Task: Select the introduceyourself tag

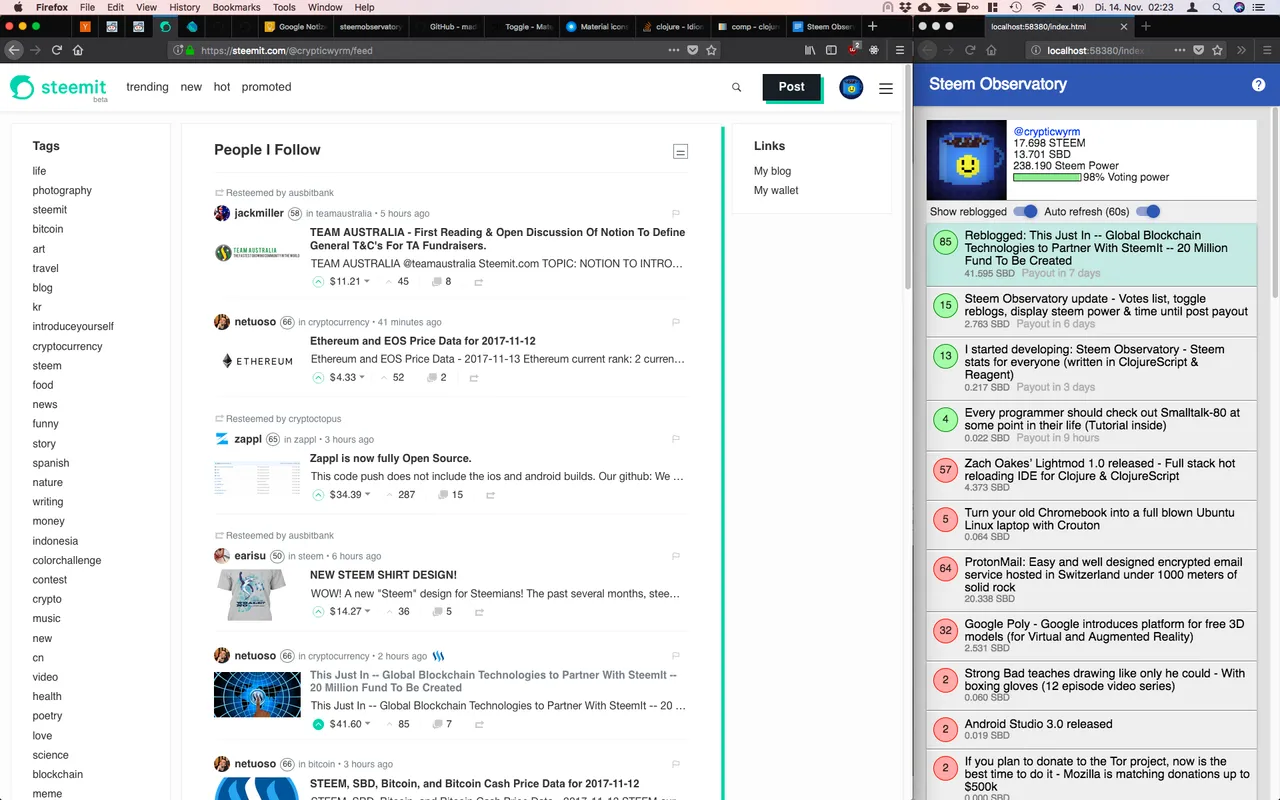Action: click(73, 326)
